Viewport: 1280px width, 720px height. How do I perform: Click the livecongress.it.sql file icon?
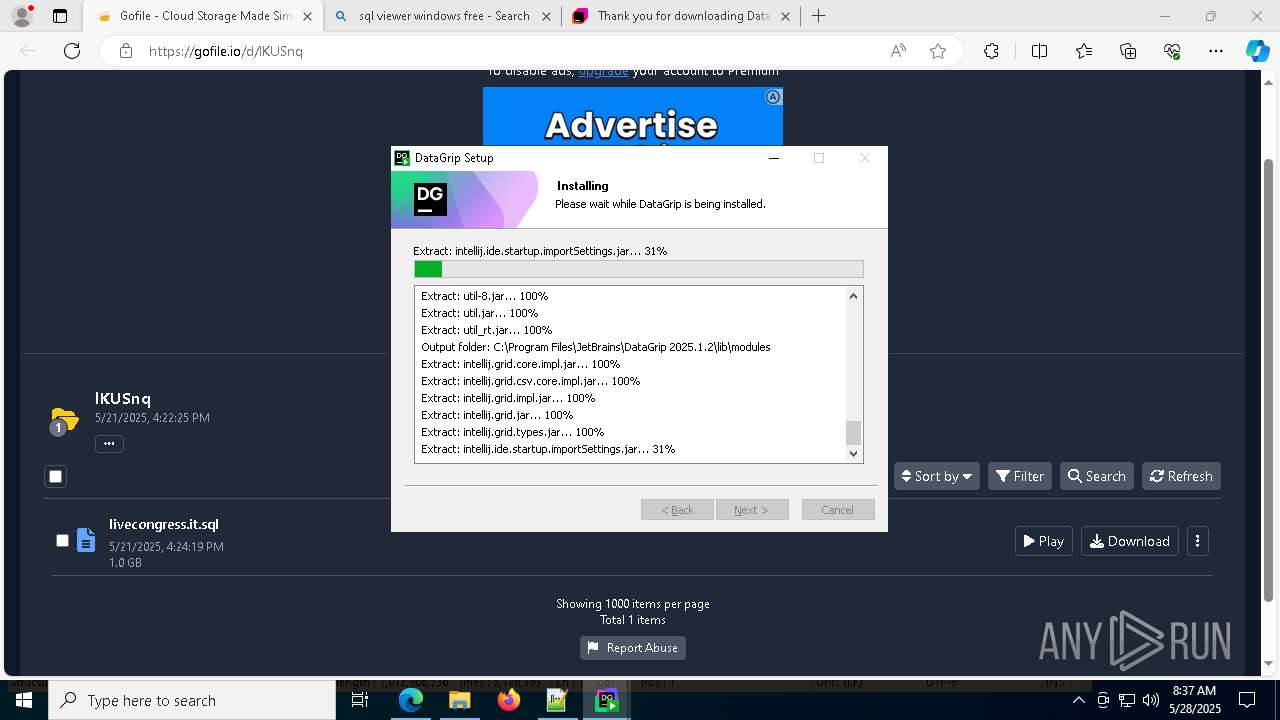click(87, 540)
